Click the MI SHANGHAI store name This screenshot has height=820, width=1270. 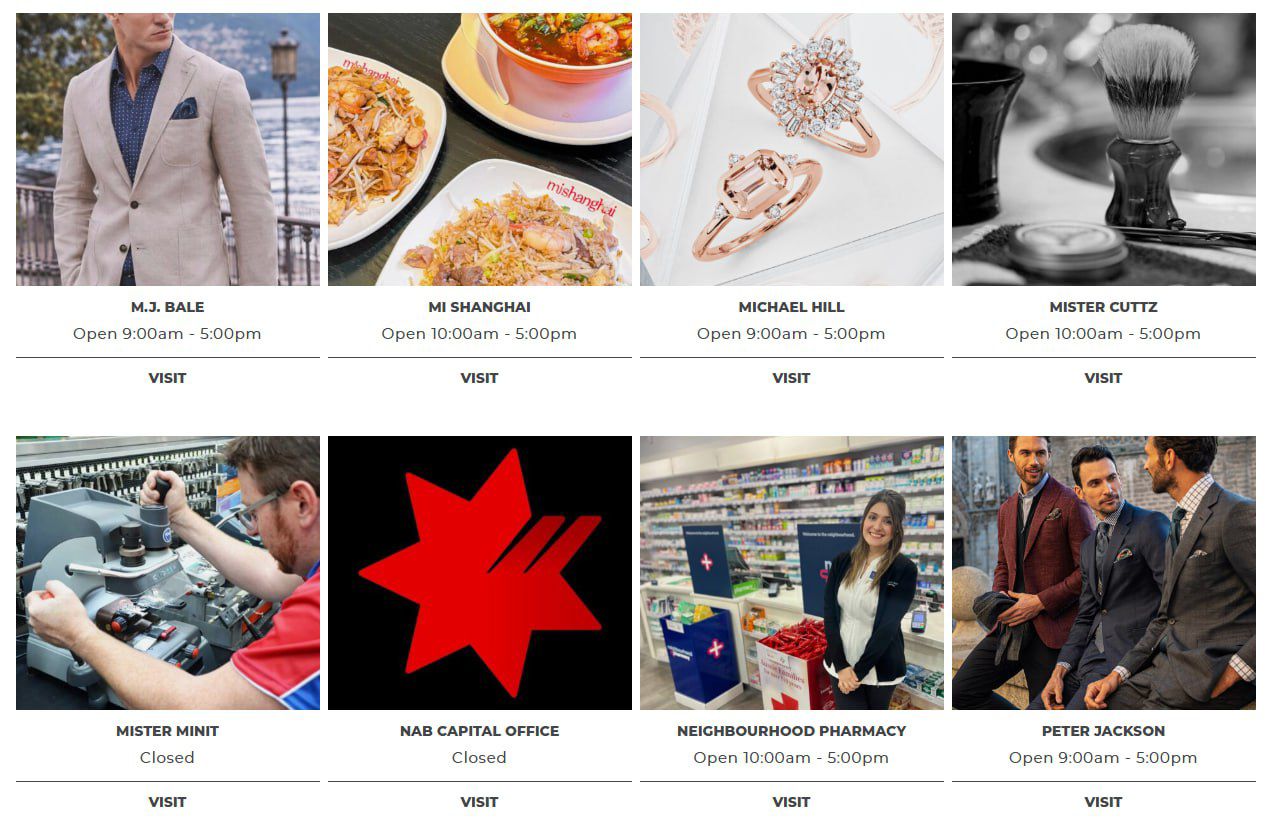480,307
